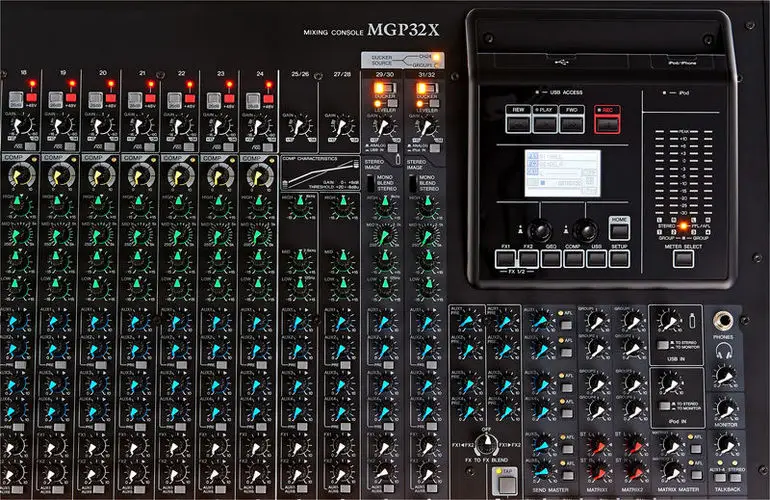Toggle channel 18 +48V phantom power switch
Viewport: 770px width, 500px height.
(x=32, y=100)
